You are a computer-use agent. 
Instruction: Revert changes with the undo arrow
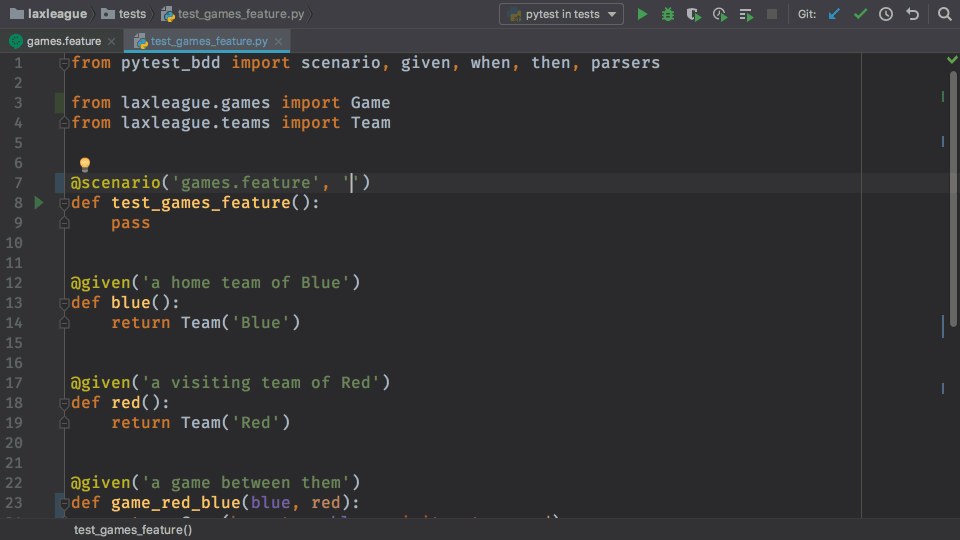coord(912,14)
